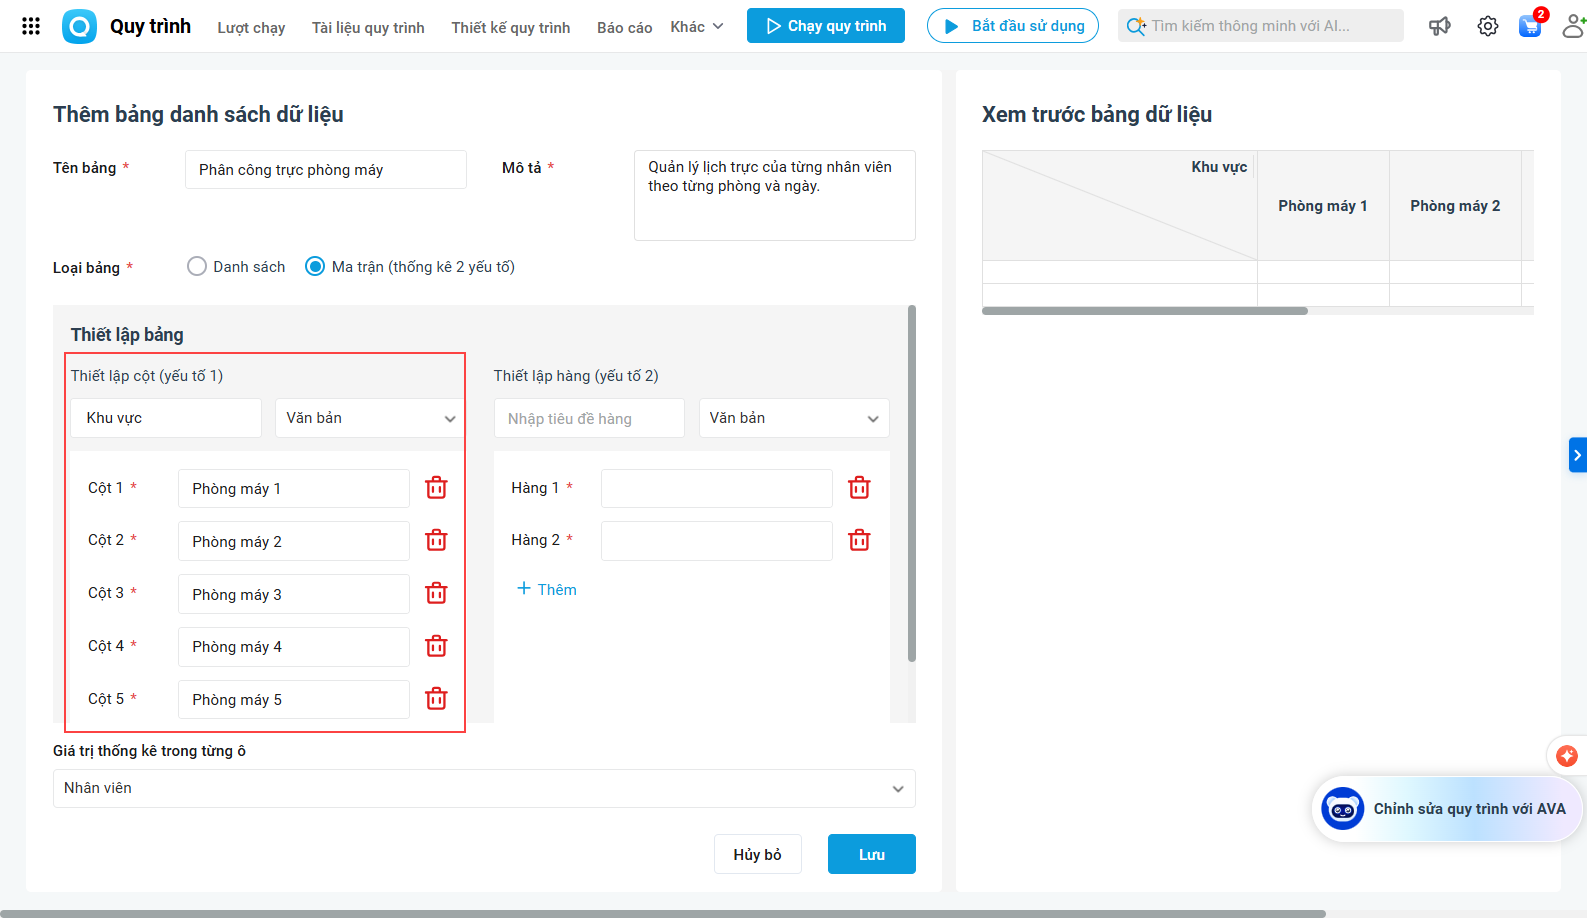Delete column Cột 1 with trash icon

[x=436, y=488]
